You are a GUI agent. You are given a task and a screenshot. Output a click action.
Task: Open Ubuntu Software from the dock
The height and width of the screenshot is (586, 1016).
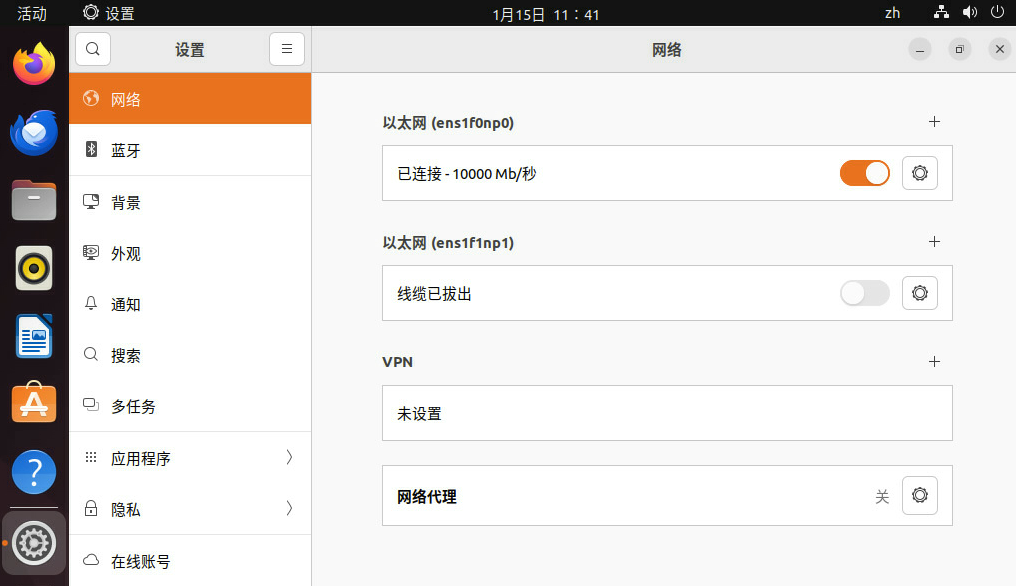tap(34, 403)
